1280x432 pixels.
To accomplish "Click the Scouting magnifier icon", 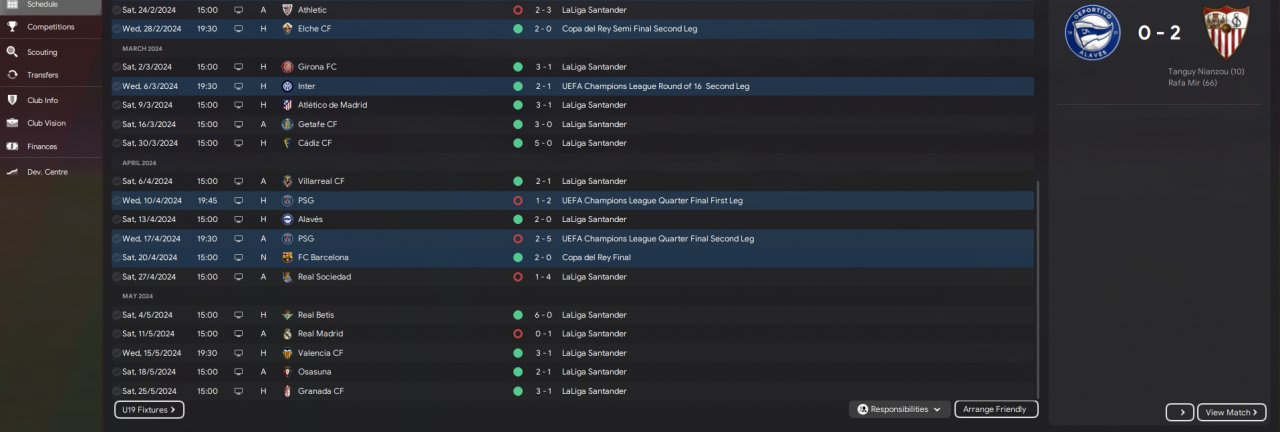I will click(x=12, y=51).
